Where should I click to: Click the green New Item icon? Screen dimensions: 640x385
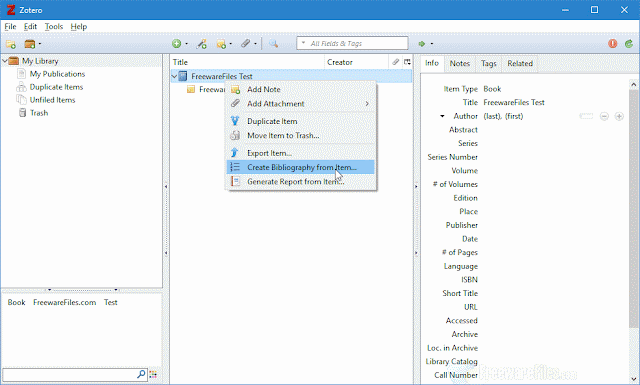tap(177, 44)
